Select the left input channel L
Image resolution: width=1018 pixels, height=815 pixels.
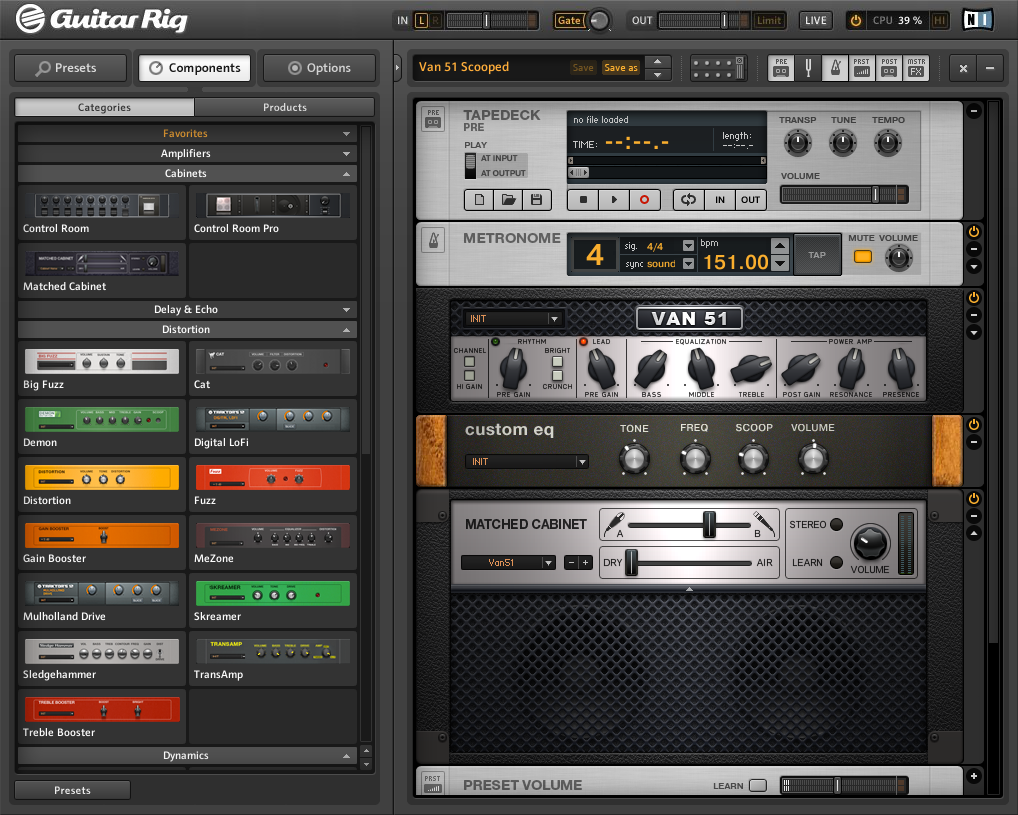(421, 21)
